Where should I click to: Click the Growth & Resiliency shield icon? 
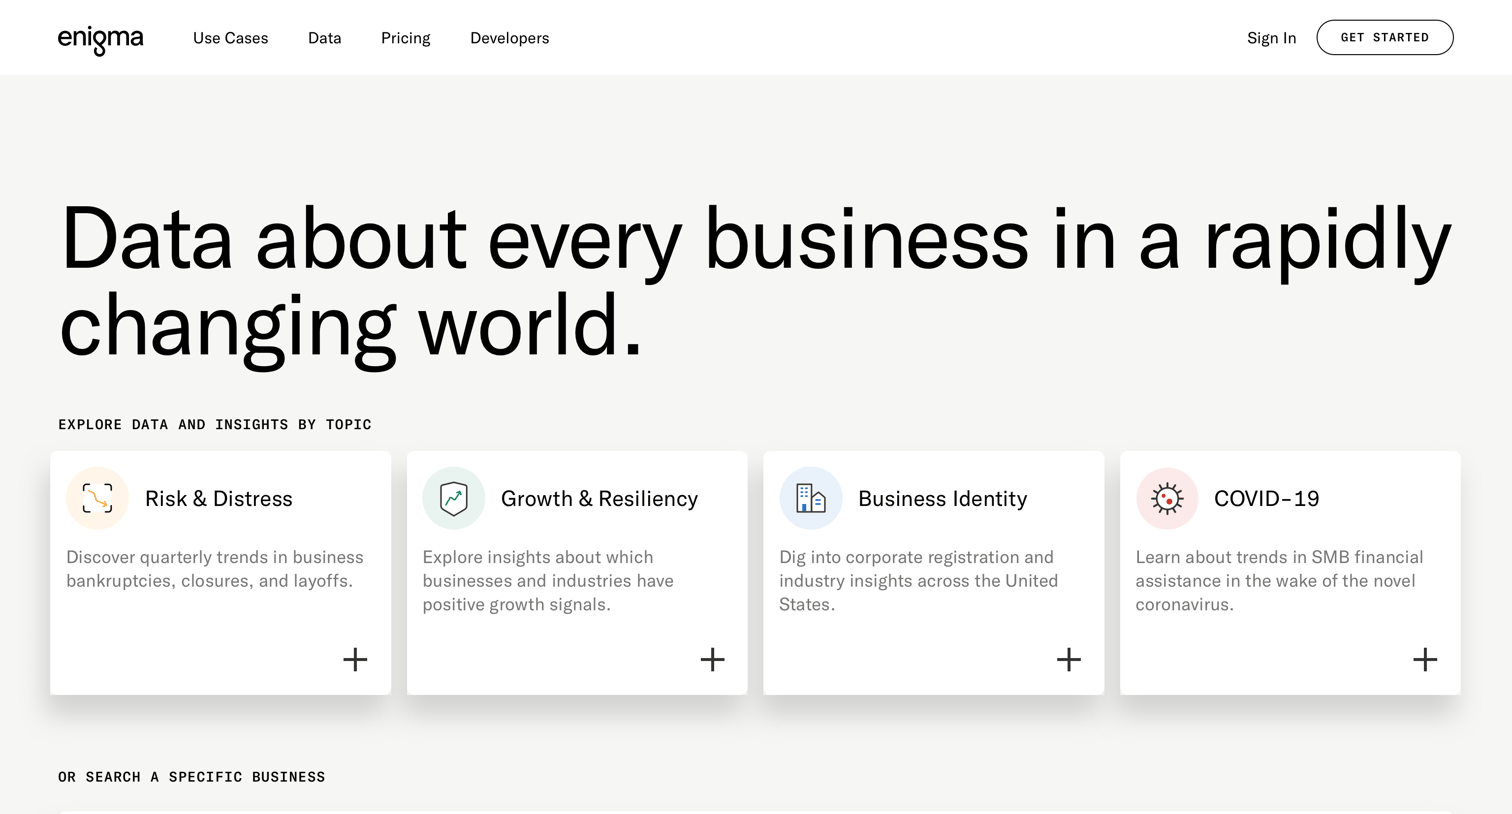[454, 498]
